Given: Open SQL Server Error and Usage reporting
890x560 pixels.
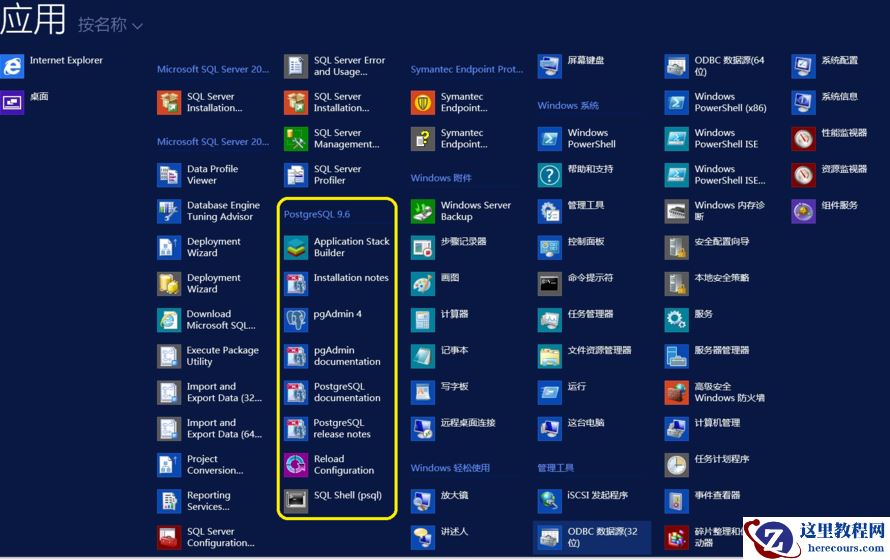Looking at the screenshot, I should point(335,66).
